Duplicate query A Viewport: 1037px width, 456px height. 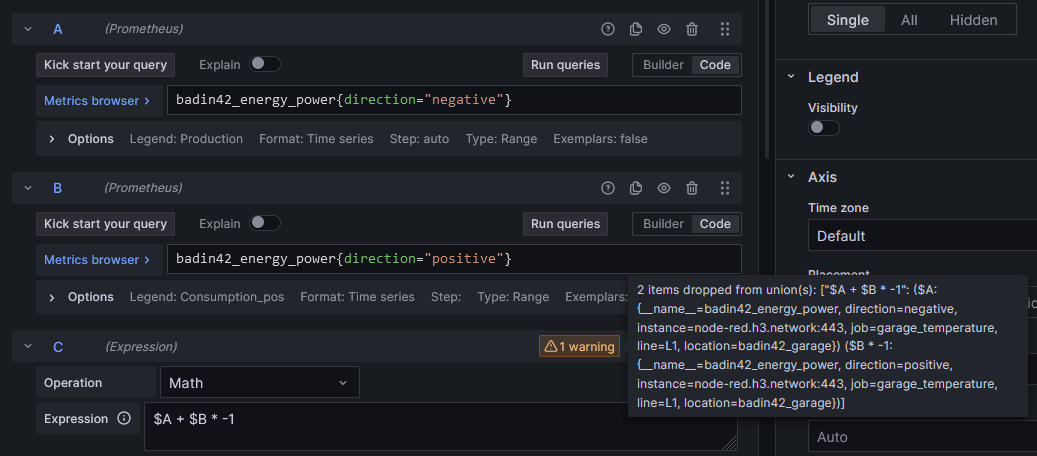click(636, 29)
